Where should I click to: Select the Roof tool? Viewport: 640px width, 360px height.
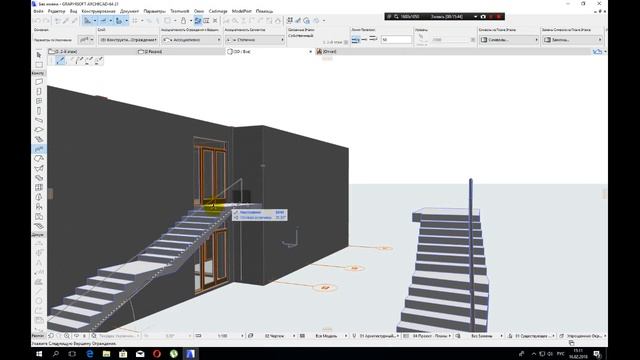point(39,159)
